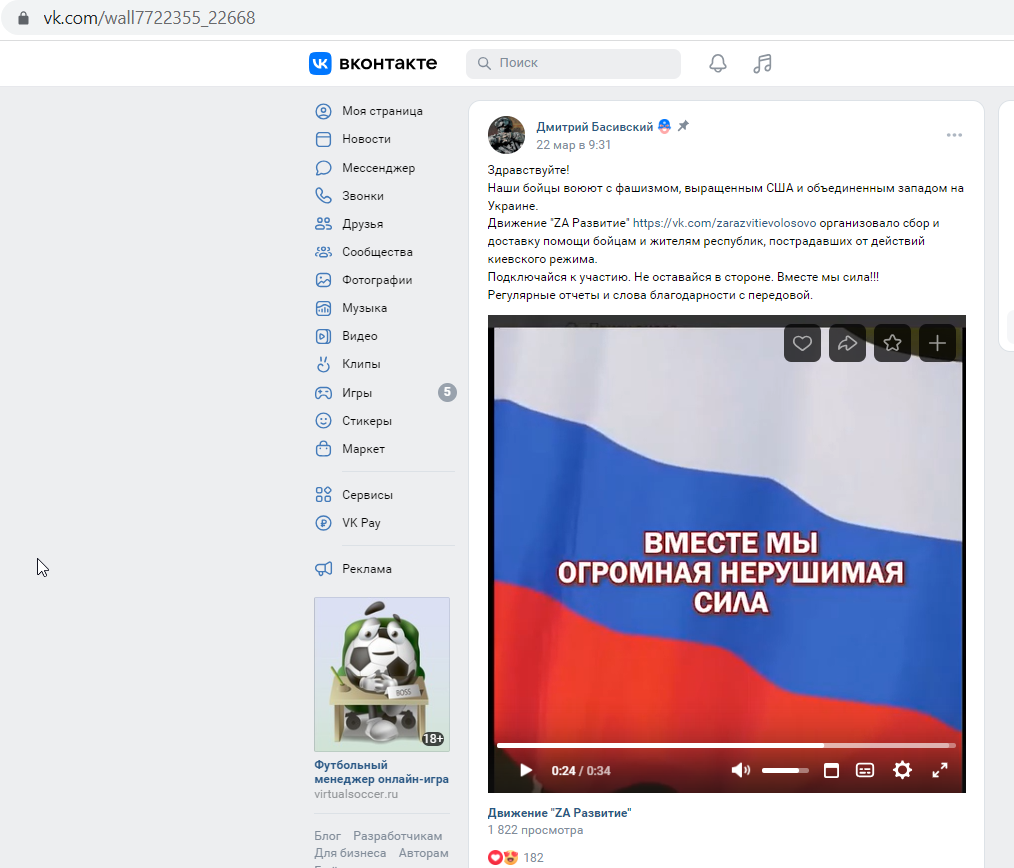This screenshot has height=868, width=1014.
Task: Bookmark the video with the star icon
Action: (x=892, y=343)
